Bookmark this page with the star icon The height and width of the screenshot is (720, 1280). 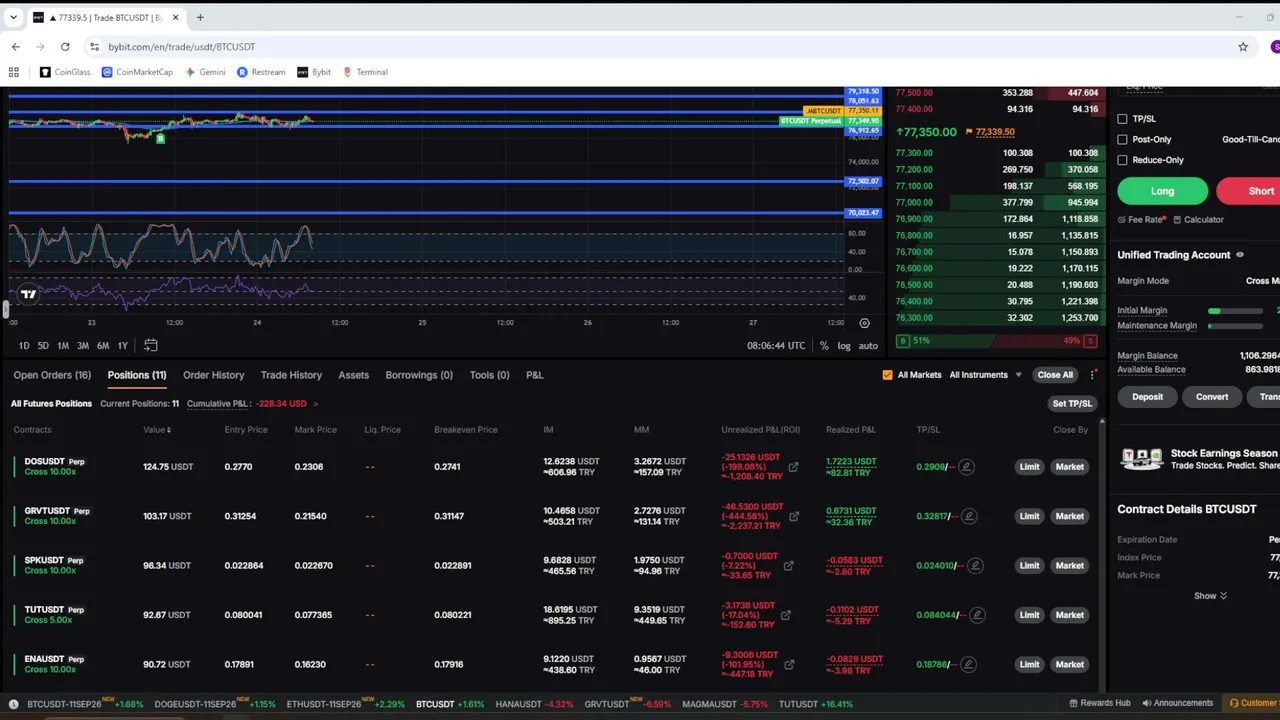click(x=1243, y=46)
